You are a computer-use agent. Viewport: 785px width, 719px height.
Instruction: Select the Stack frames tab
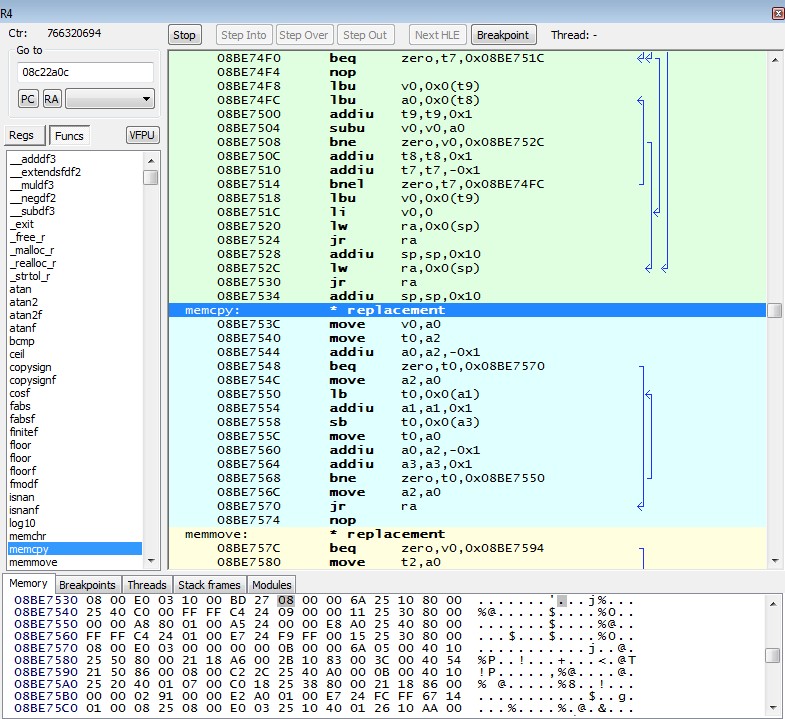[x=209, y=585]
